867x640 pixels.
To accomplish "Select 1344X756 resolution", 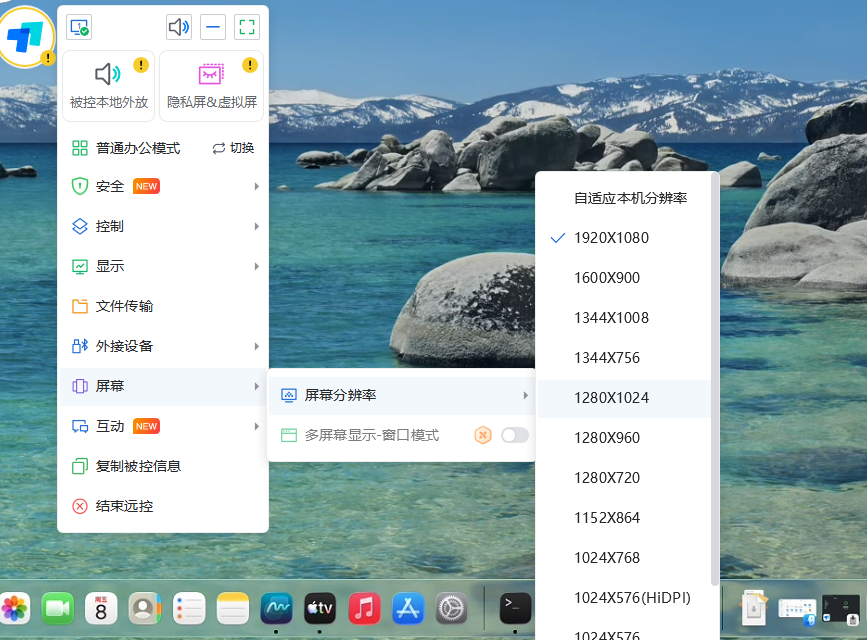I will 624,358.
